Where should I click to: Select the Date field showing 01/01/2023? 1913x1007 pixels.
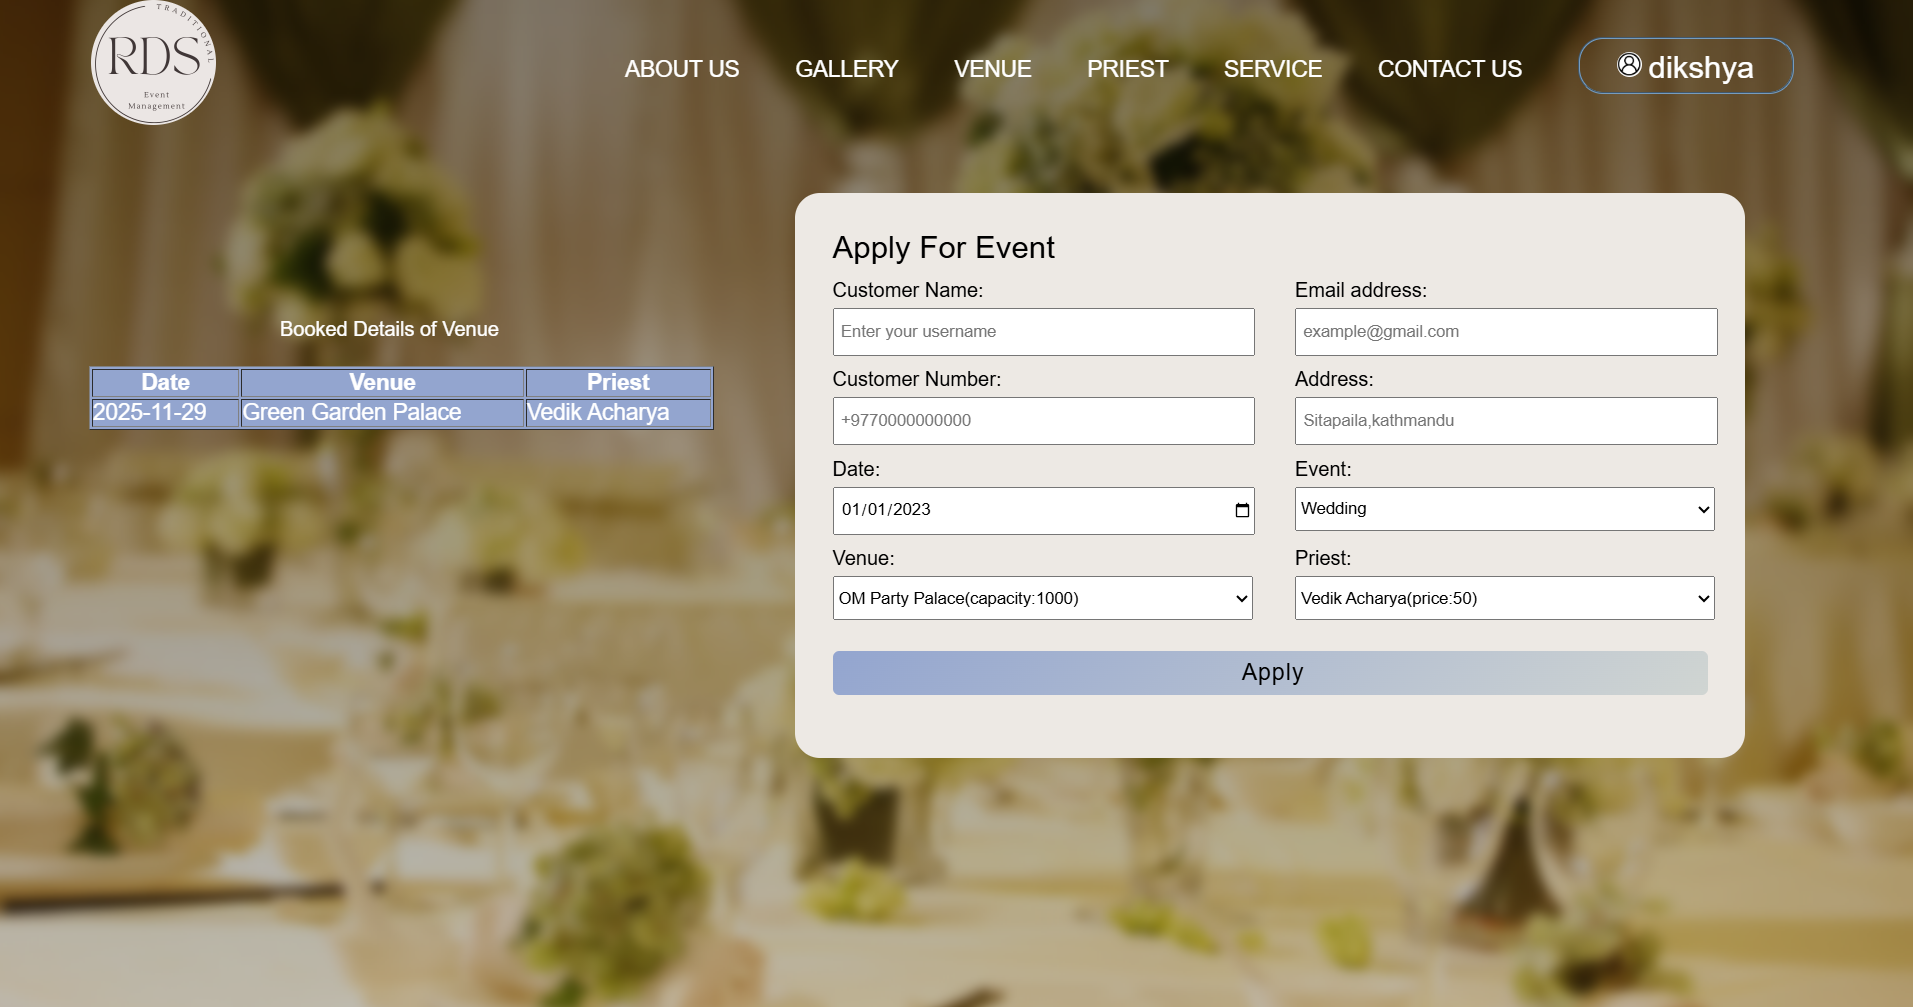[x=1020, y=510]
